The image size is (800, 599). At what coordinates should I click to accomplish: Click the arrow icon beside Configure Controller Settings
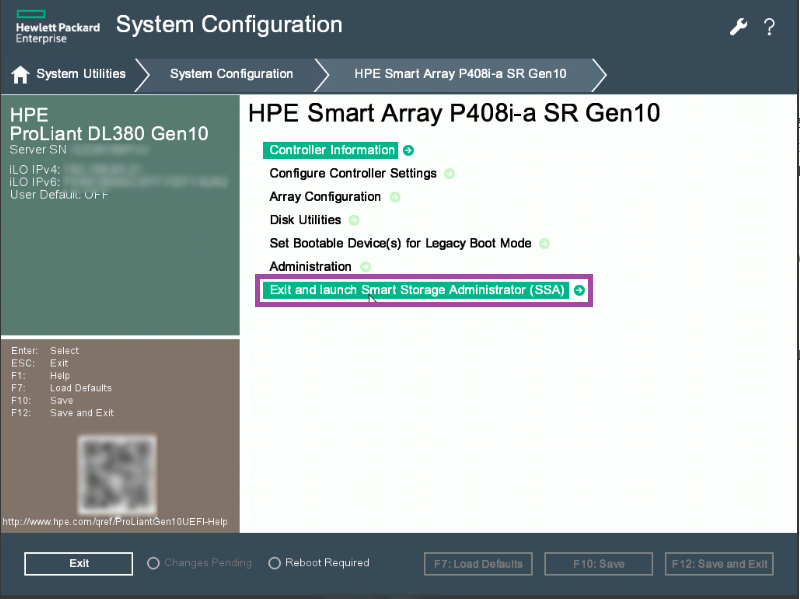coord(449,173)
